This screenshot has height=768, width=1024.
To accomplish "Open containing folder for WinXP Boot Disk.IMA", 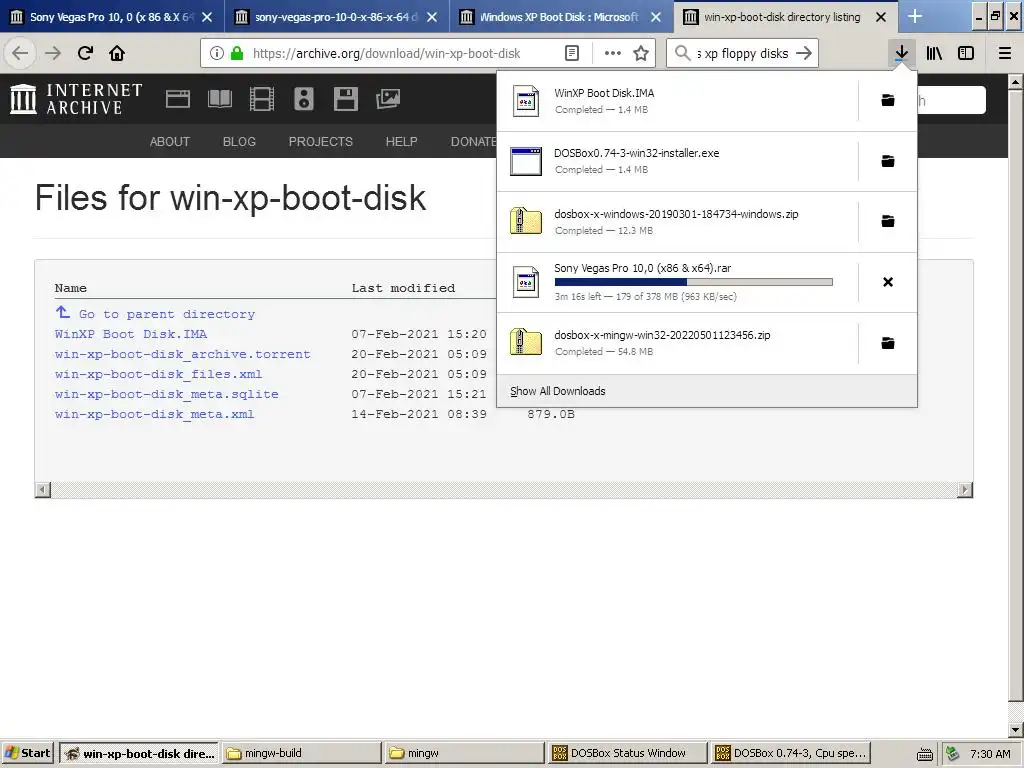I will tap(888, 100).
